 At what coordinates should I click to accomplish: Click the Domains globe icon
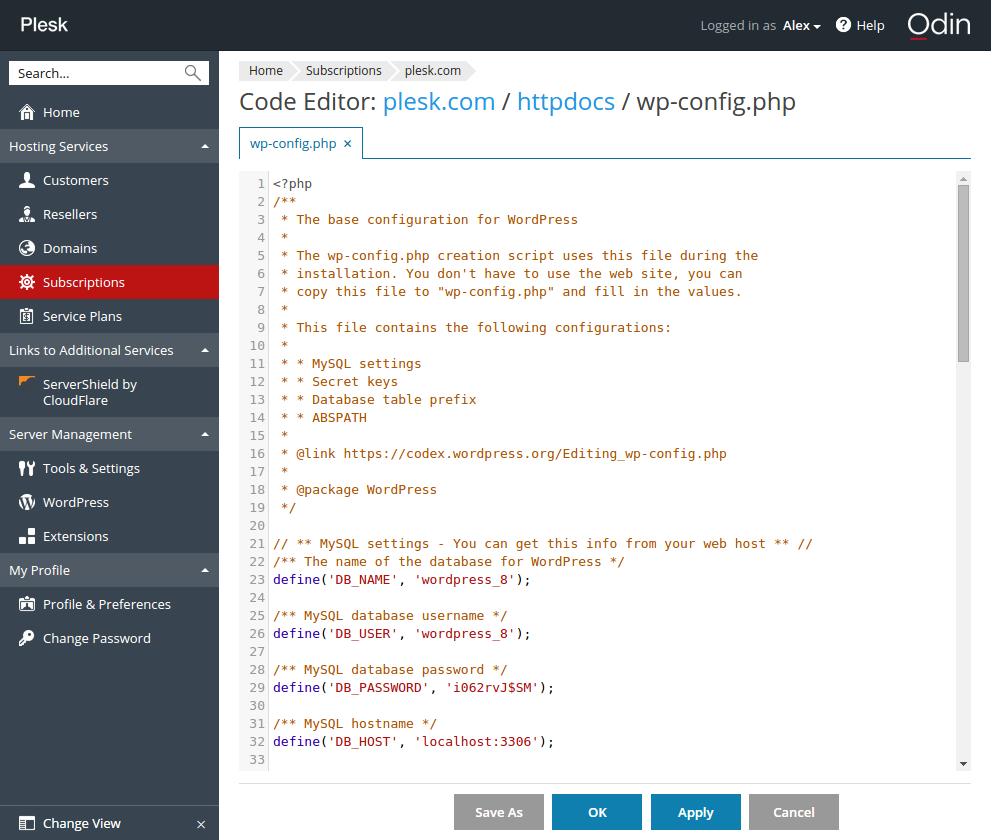pos(27,248)
